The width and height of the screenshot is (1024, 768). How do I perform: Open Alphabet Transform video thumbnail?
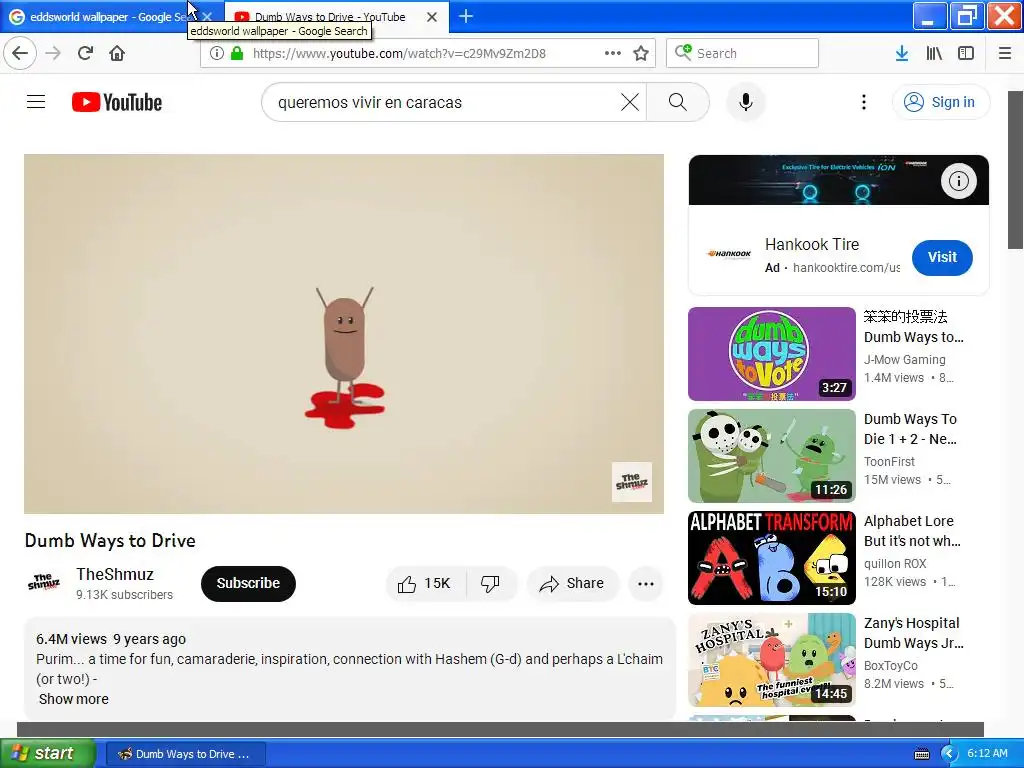pos(771,558)
